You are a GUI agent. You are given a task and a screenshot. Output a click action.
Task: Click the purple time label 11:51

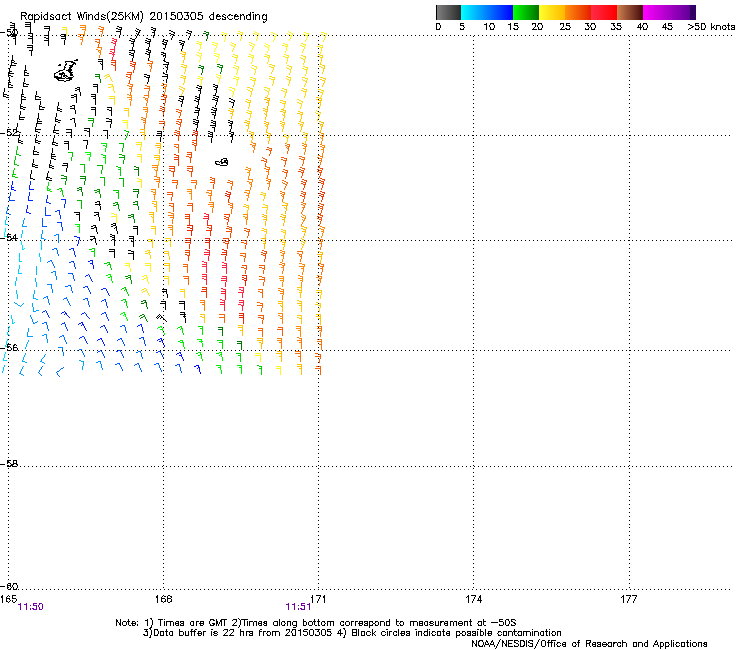(298, 607)
